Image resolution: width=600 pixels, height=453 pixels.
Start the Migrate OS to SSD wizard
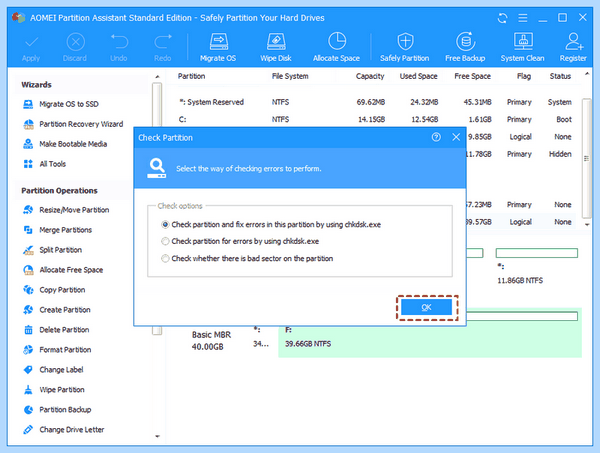tap(61, 104)
